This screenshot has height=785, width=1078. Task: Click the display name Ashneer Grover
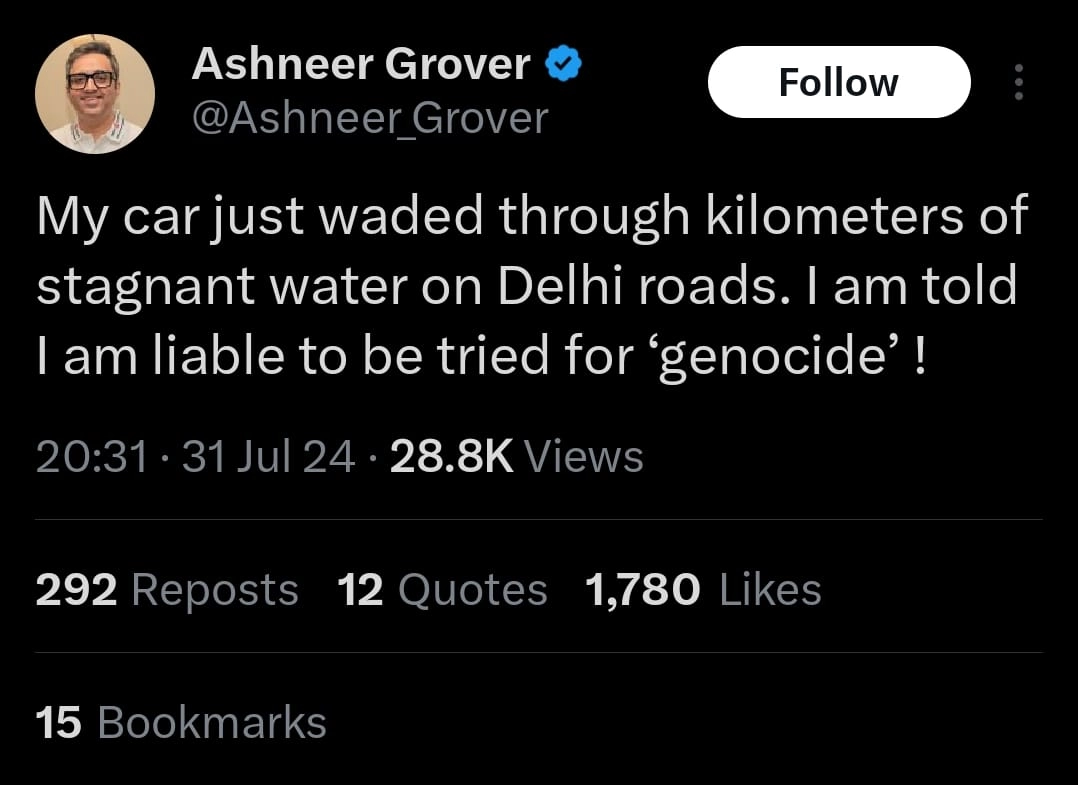(x=361, y=65)
